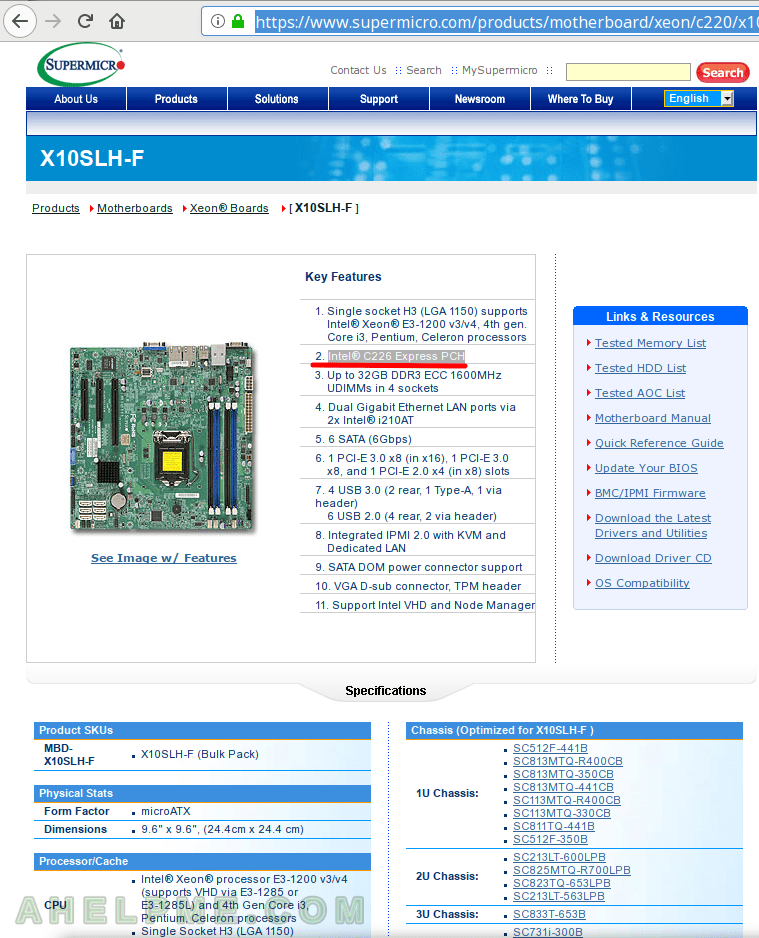Click the browser Back arrow button
Image resolution: width=759 pixels, height=938 pixels.
click(20, 22)
